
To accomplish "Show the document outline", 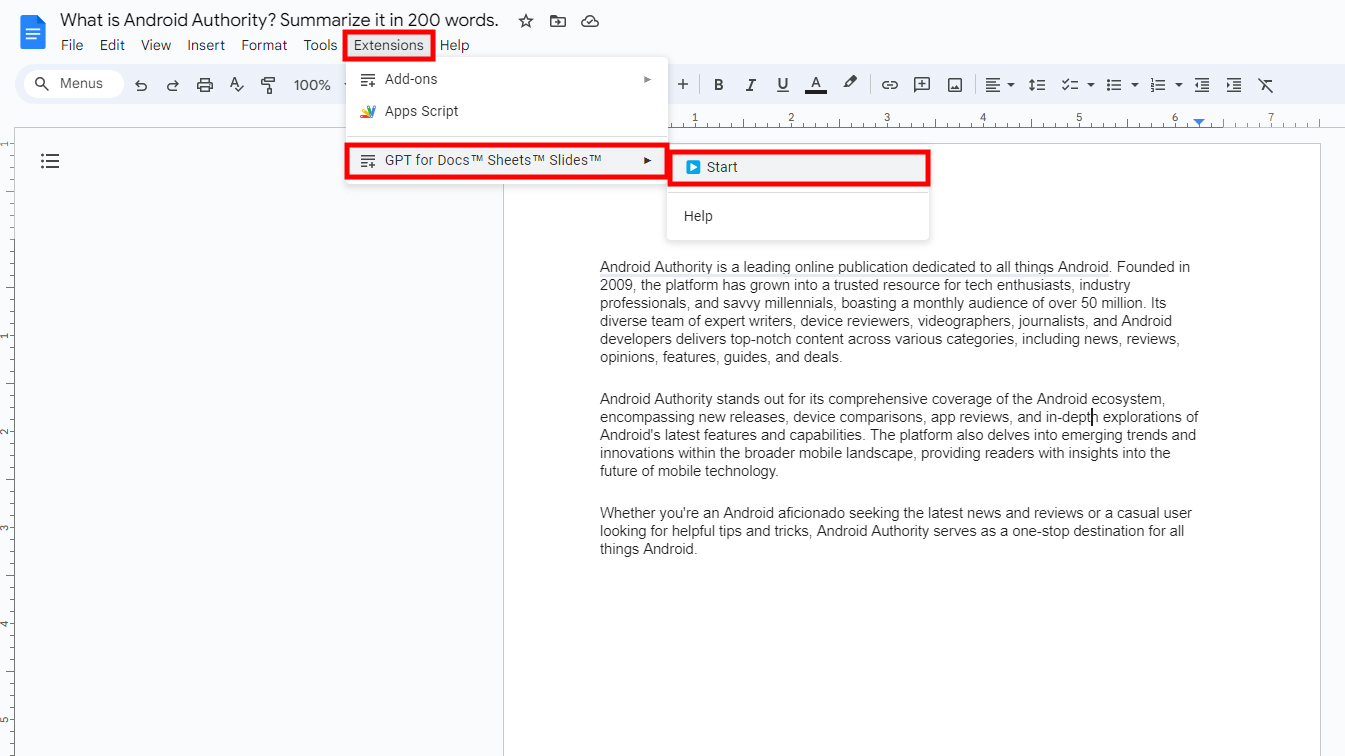I will pos(50,161).
